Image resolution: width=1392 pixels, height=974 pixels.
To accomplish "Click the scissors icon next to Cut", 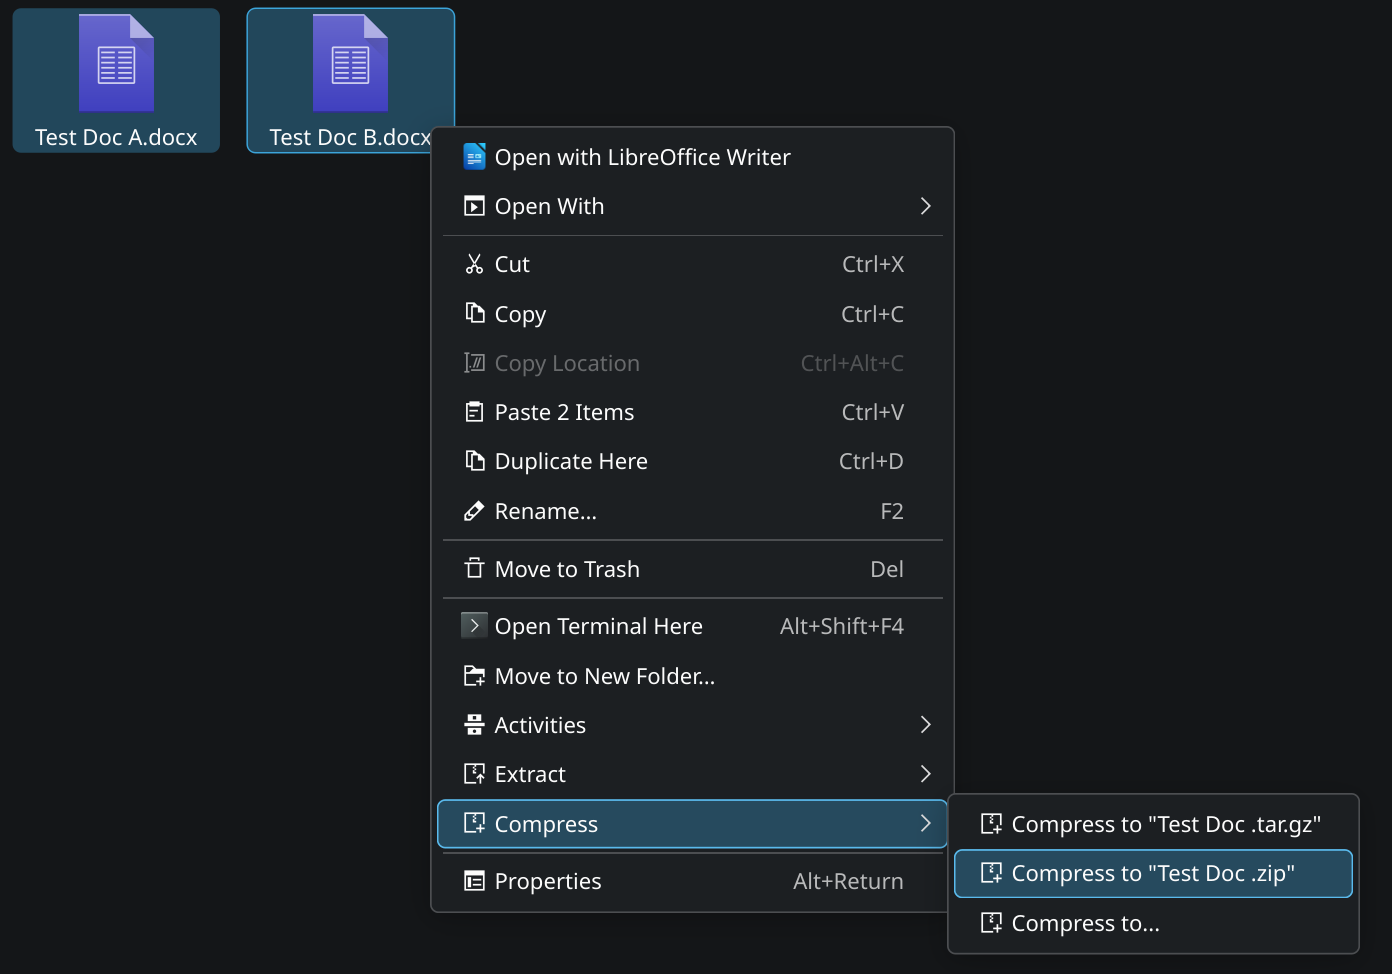I will click(x=474, y=263).
